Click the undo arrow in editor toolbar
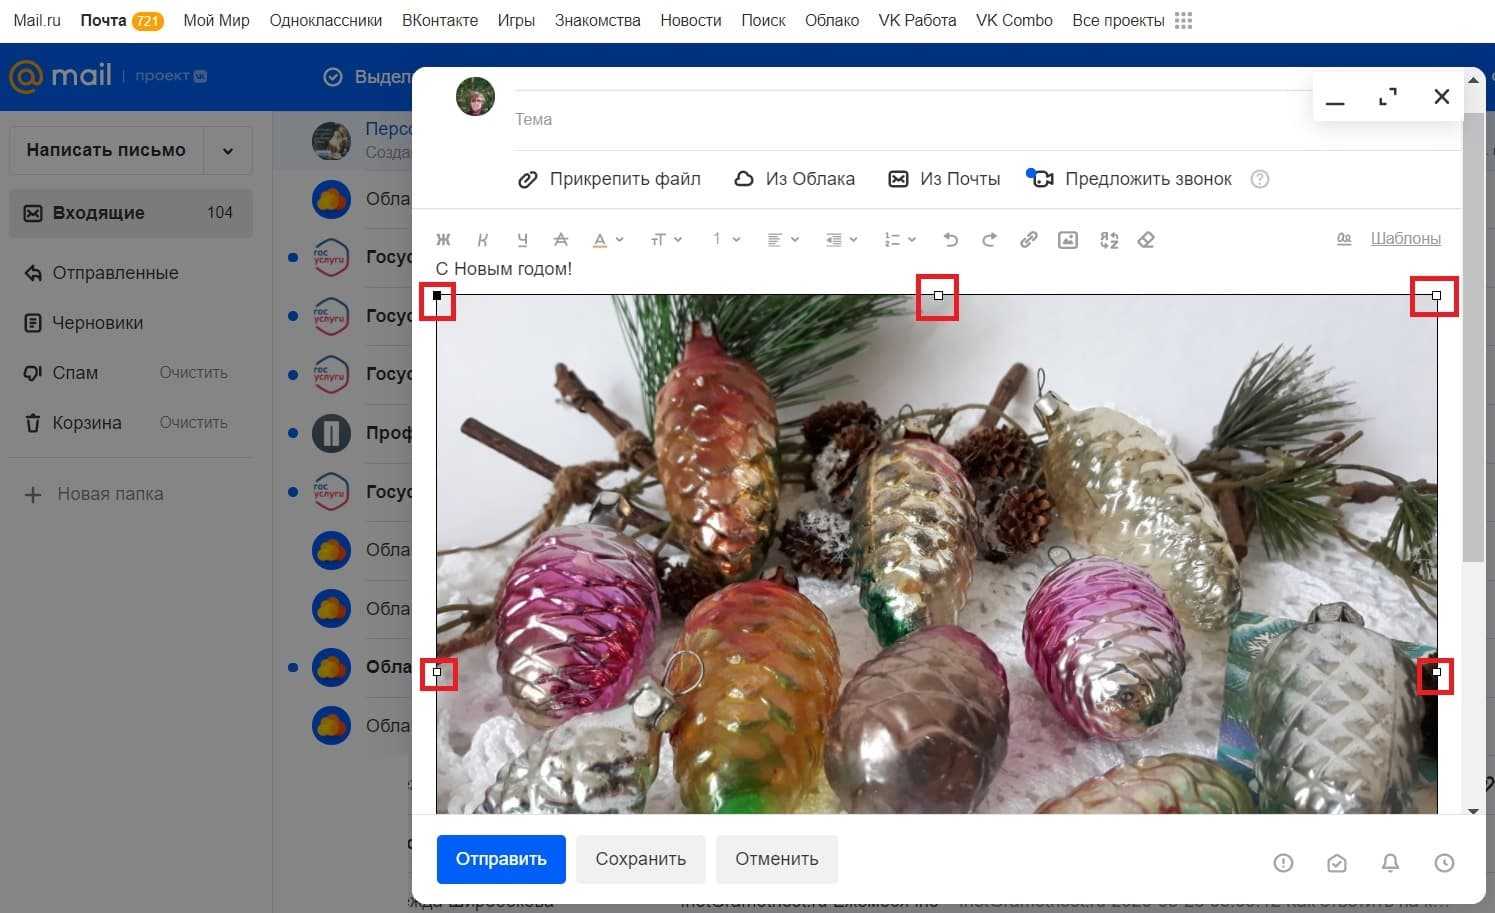 point(950,240)
